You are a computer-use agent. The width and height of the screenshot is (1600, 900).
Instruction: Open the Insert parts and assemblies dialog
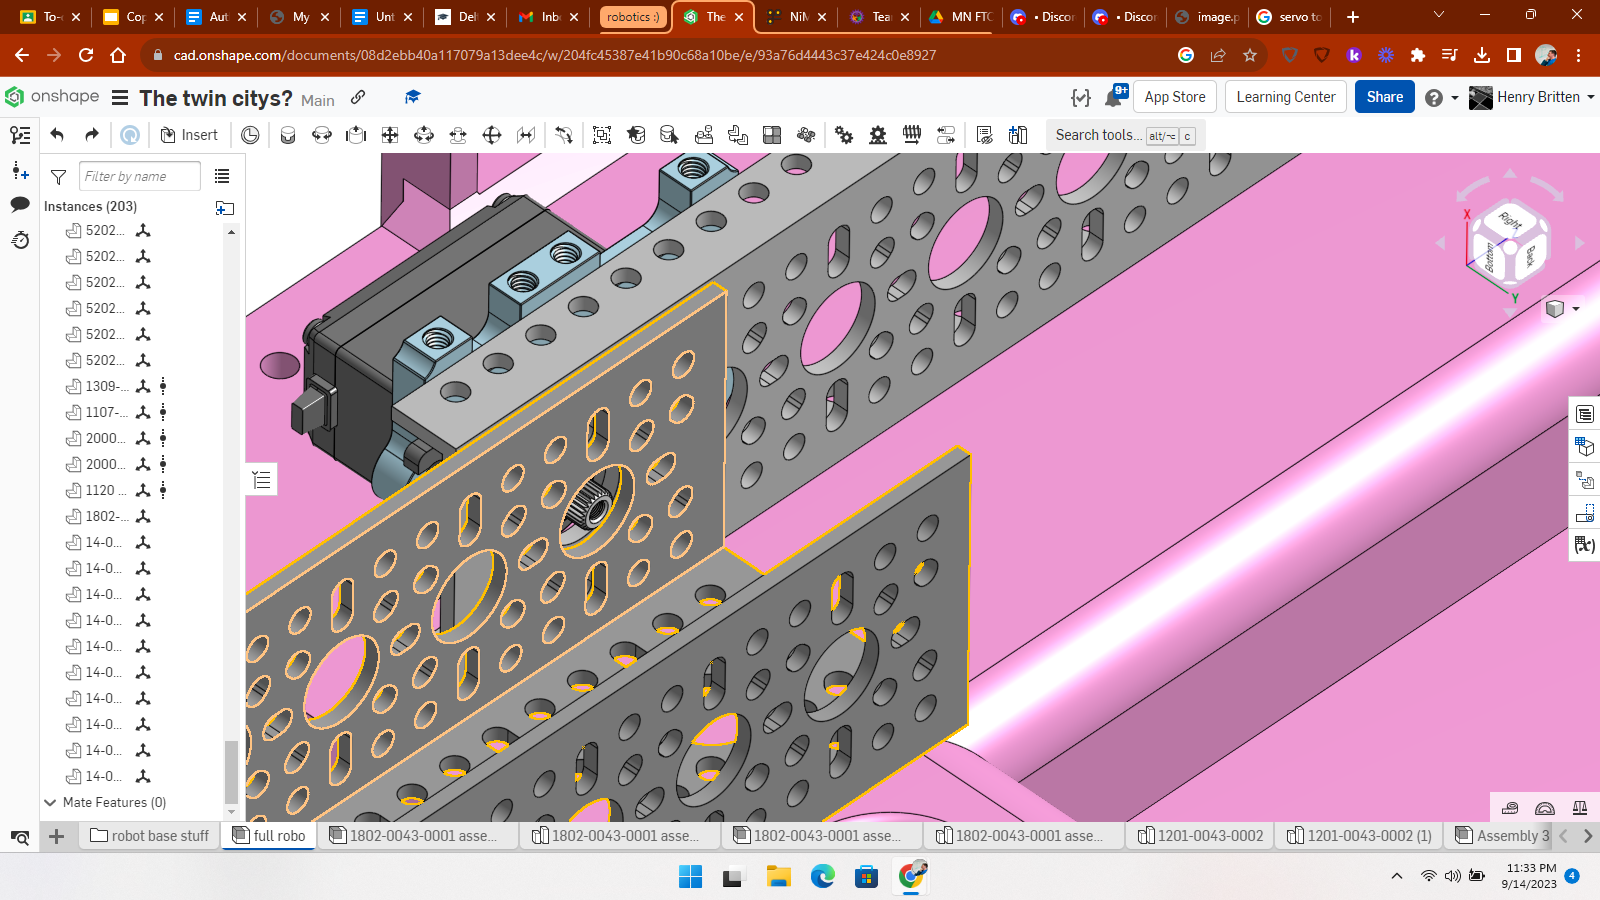pyautogui.click(x=189, y=135)
